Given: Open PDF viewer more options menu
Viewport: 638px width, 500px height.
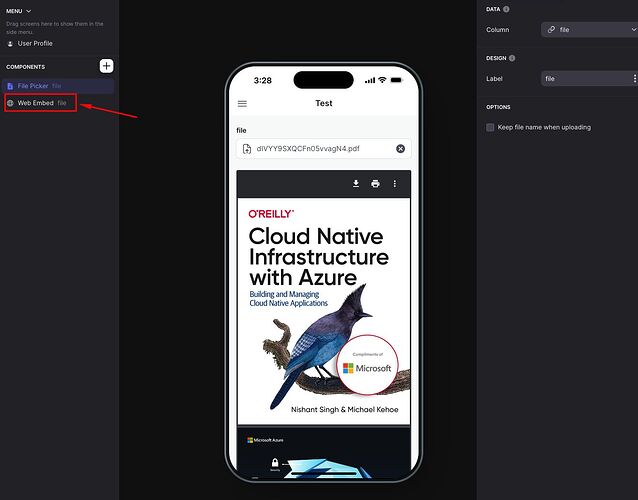Looking at the screenshot, I should point(394,183).
